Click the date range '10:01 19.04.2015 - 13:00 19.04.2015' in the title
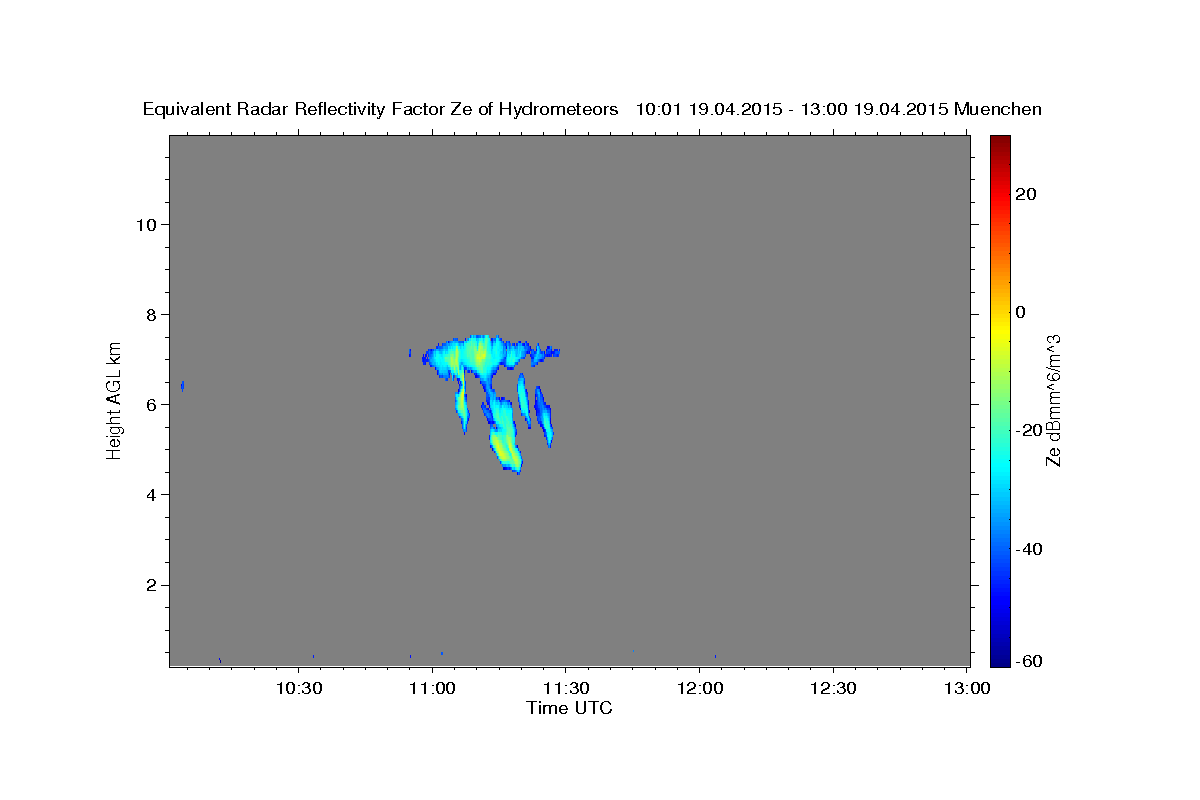Screen dimensions: 1200x800 click(x=792, y=110)
